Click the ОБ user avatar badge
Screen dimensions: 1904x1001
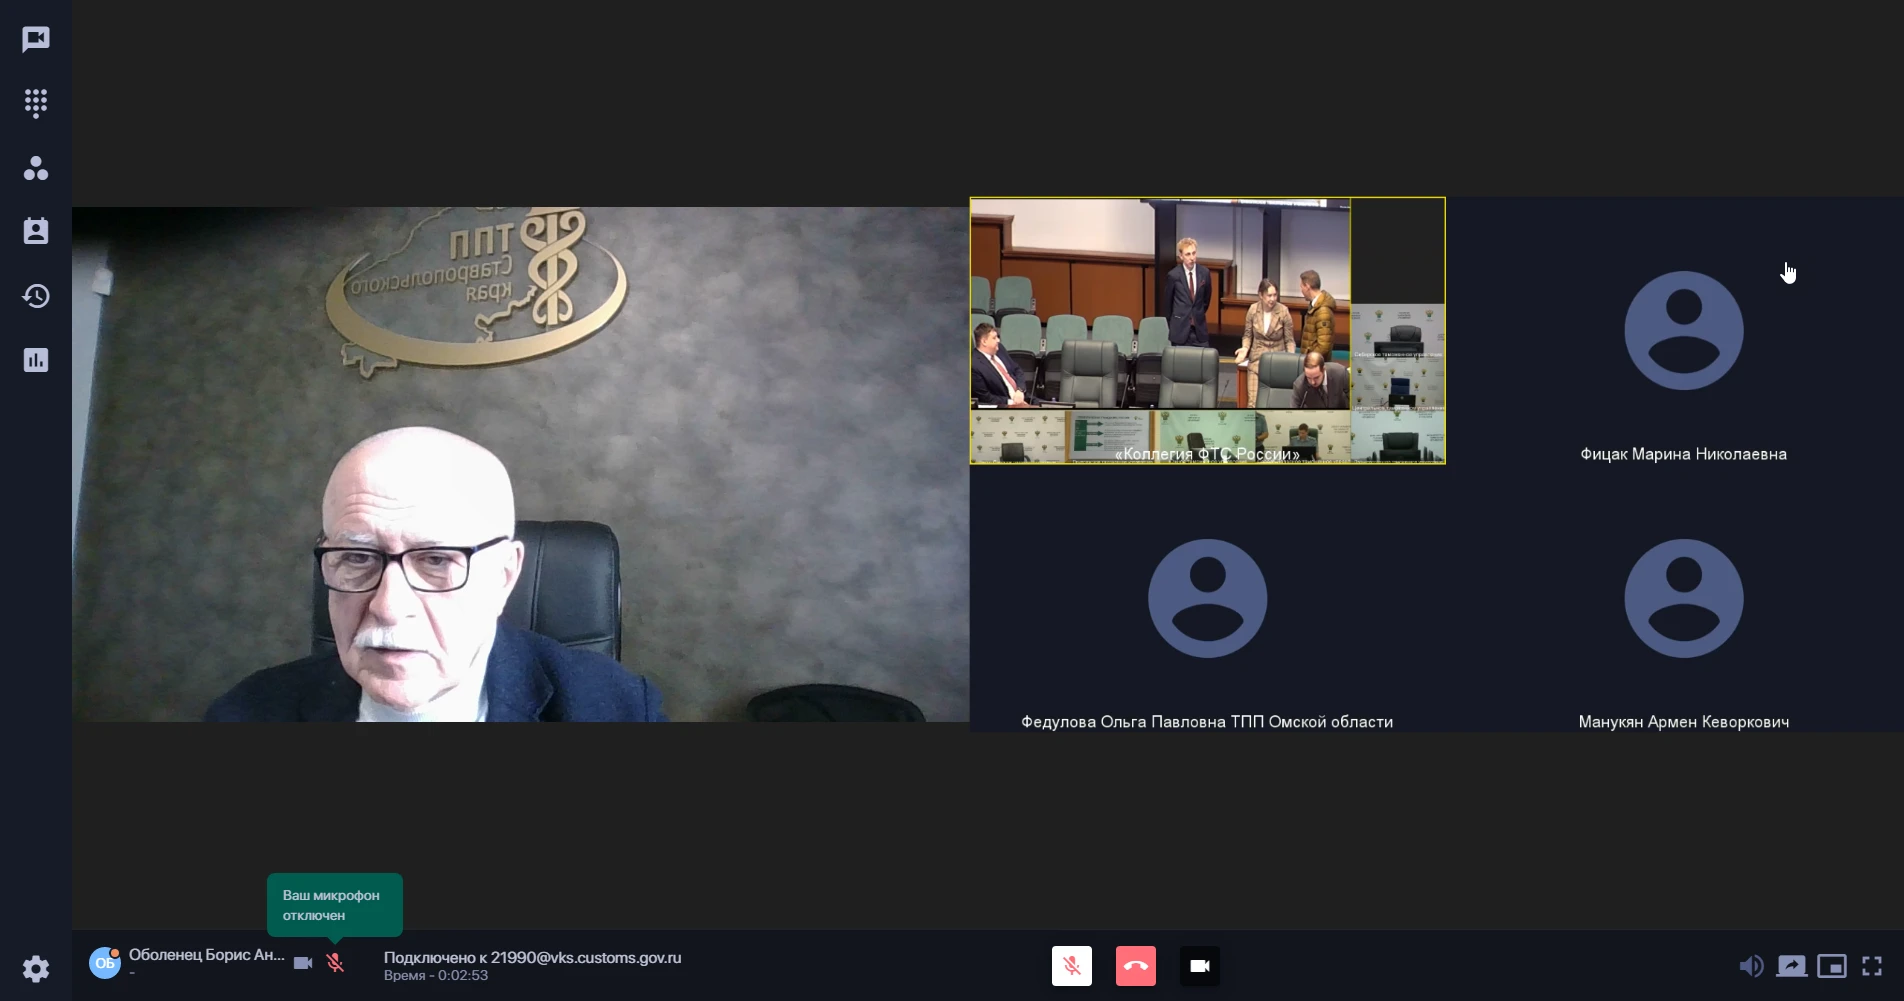coord(105,963)
